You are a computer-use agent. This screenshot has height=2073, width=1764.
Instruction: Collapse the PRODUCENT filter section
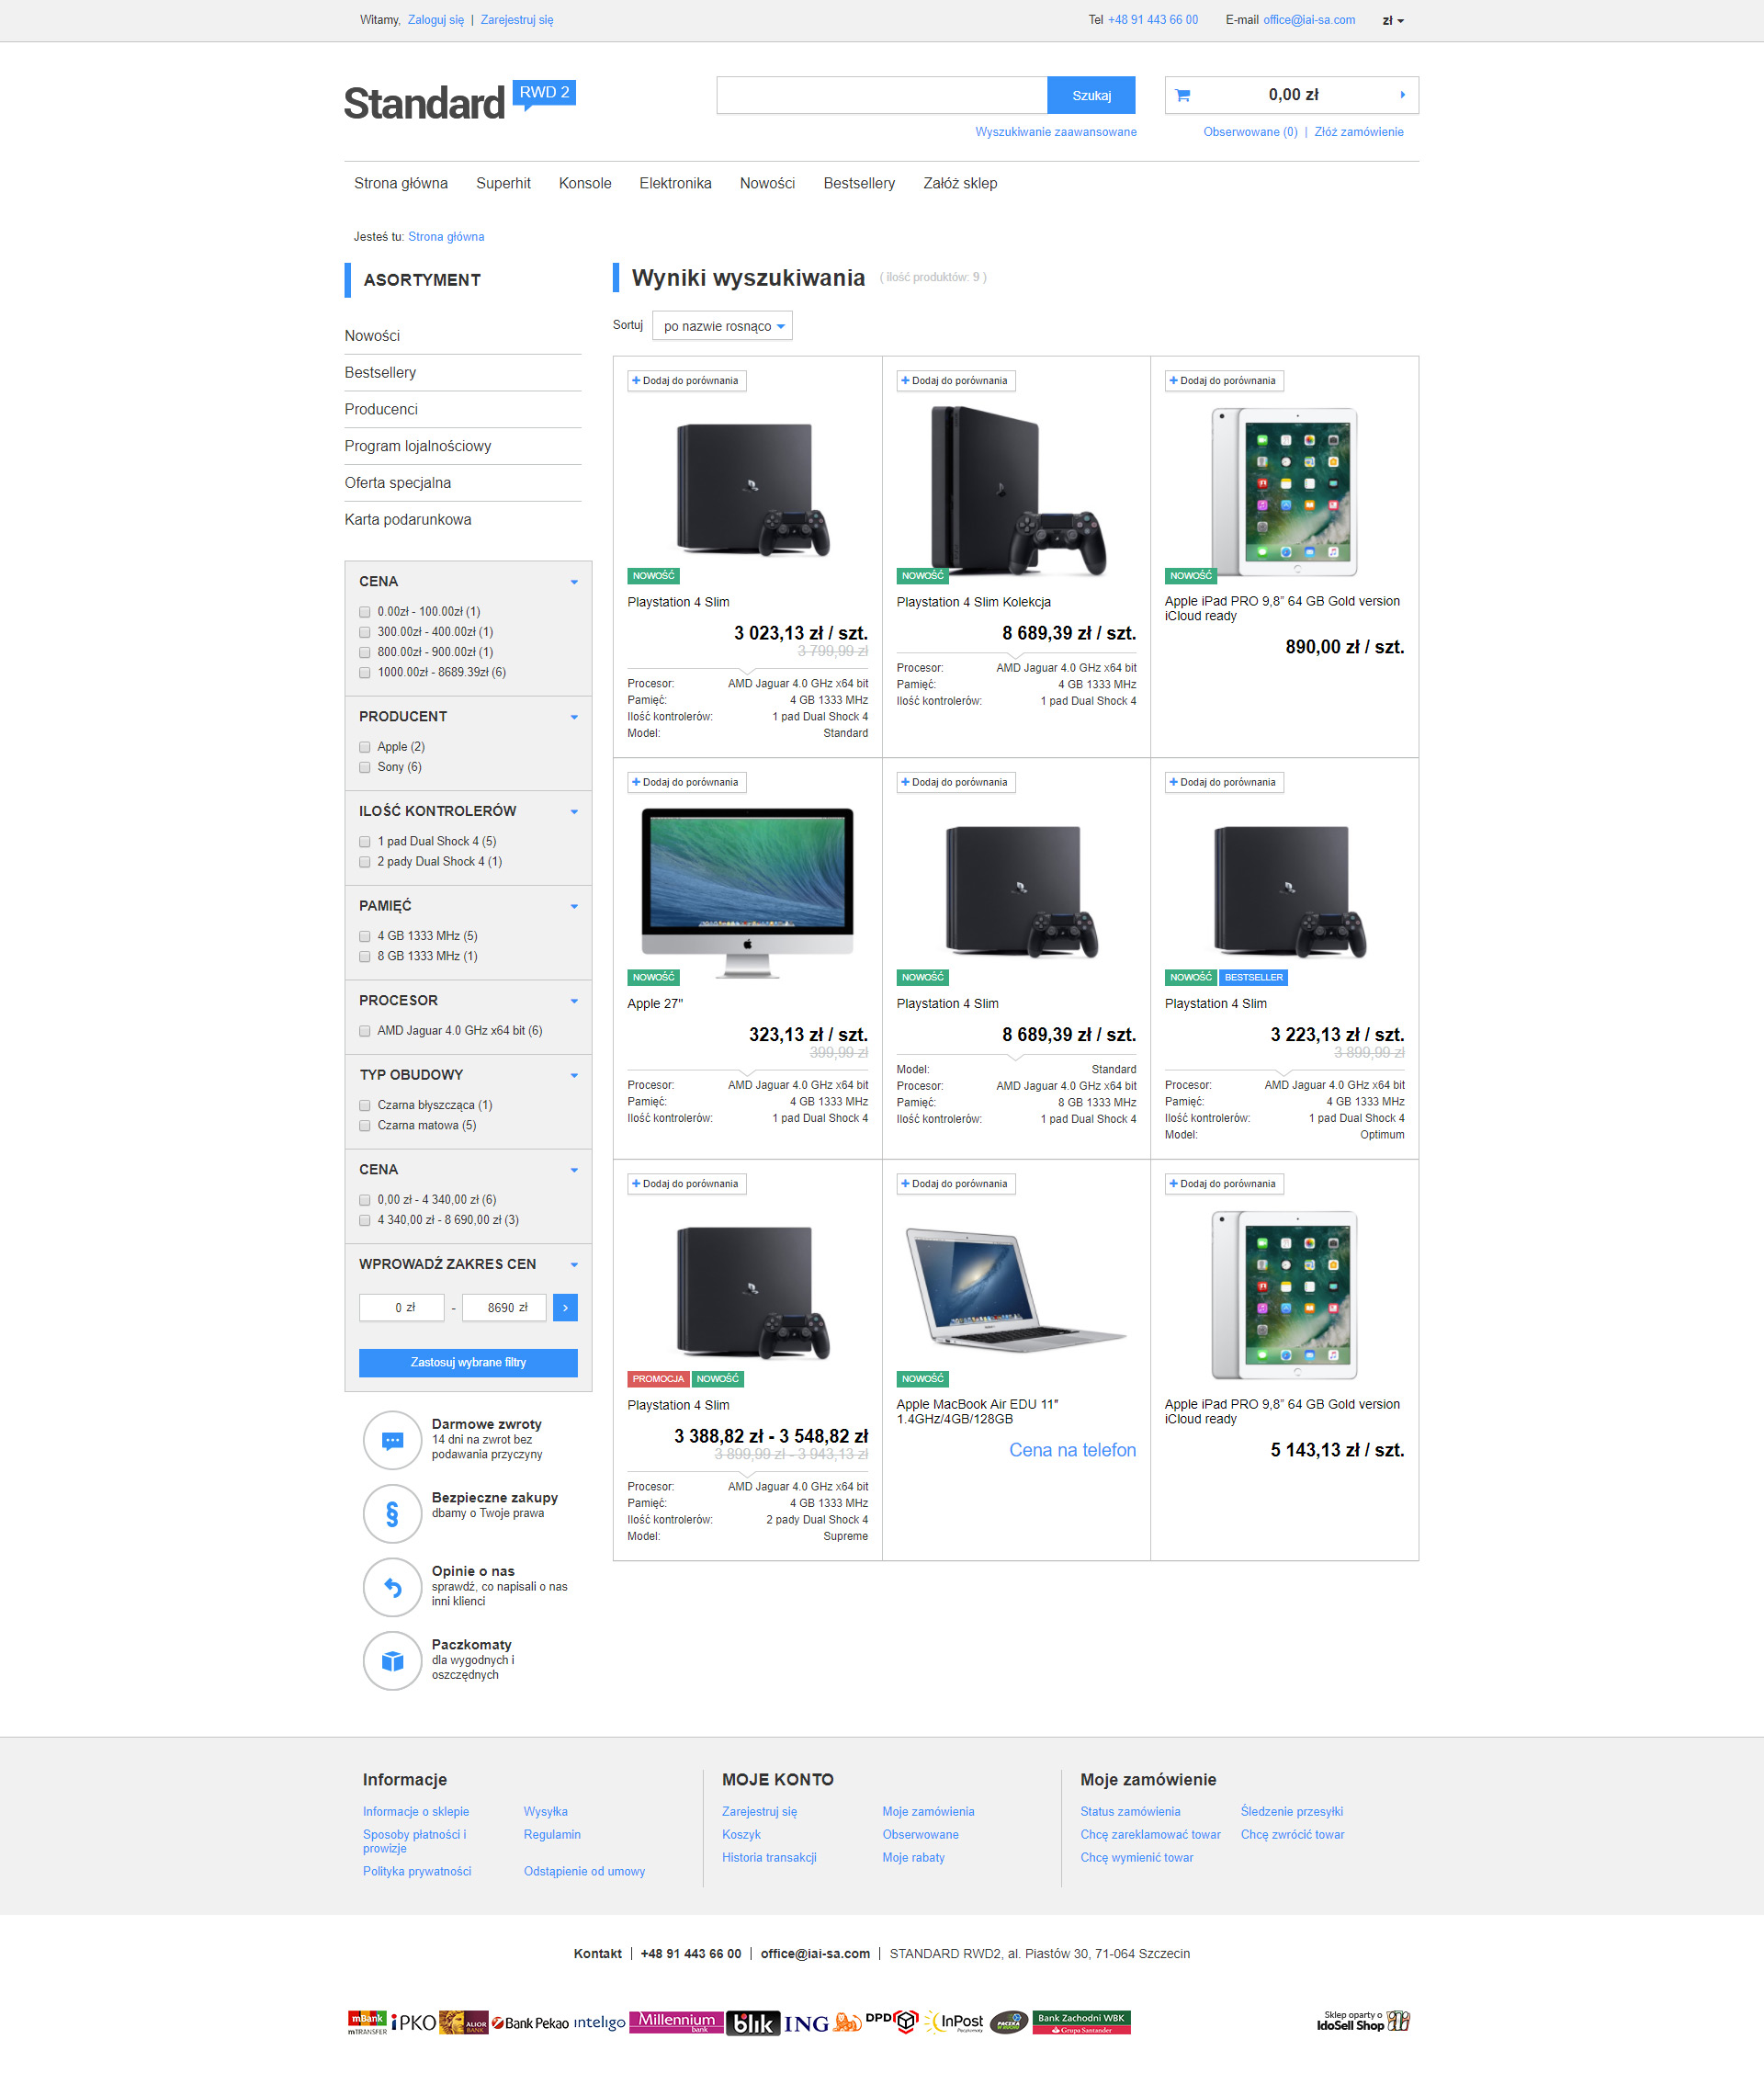click(x=574, y=717)
